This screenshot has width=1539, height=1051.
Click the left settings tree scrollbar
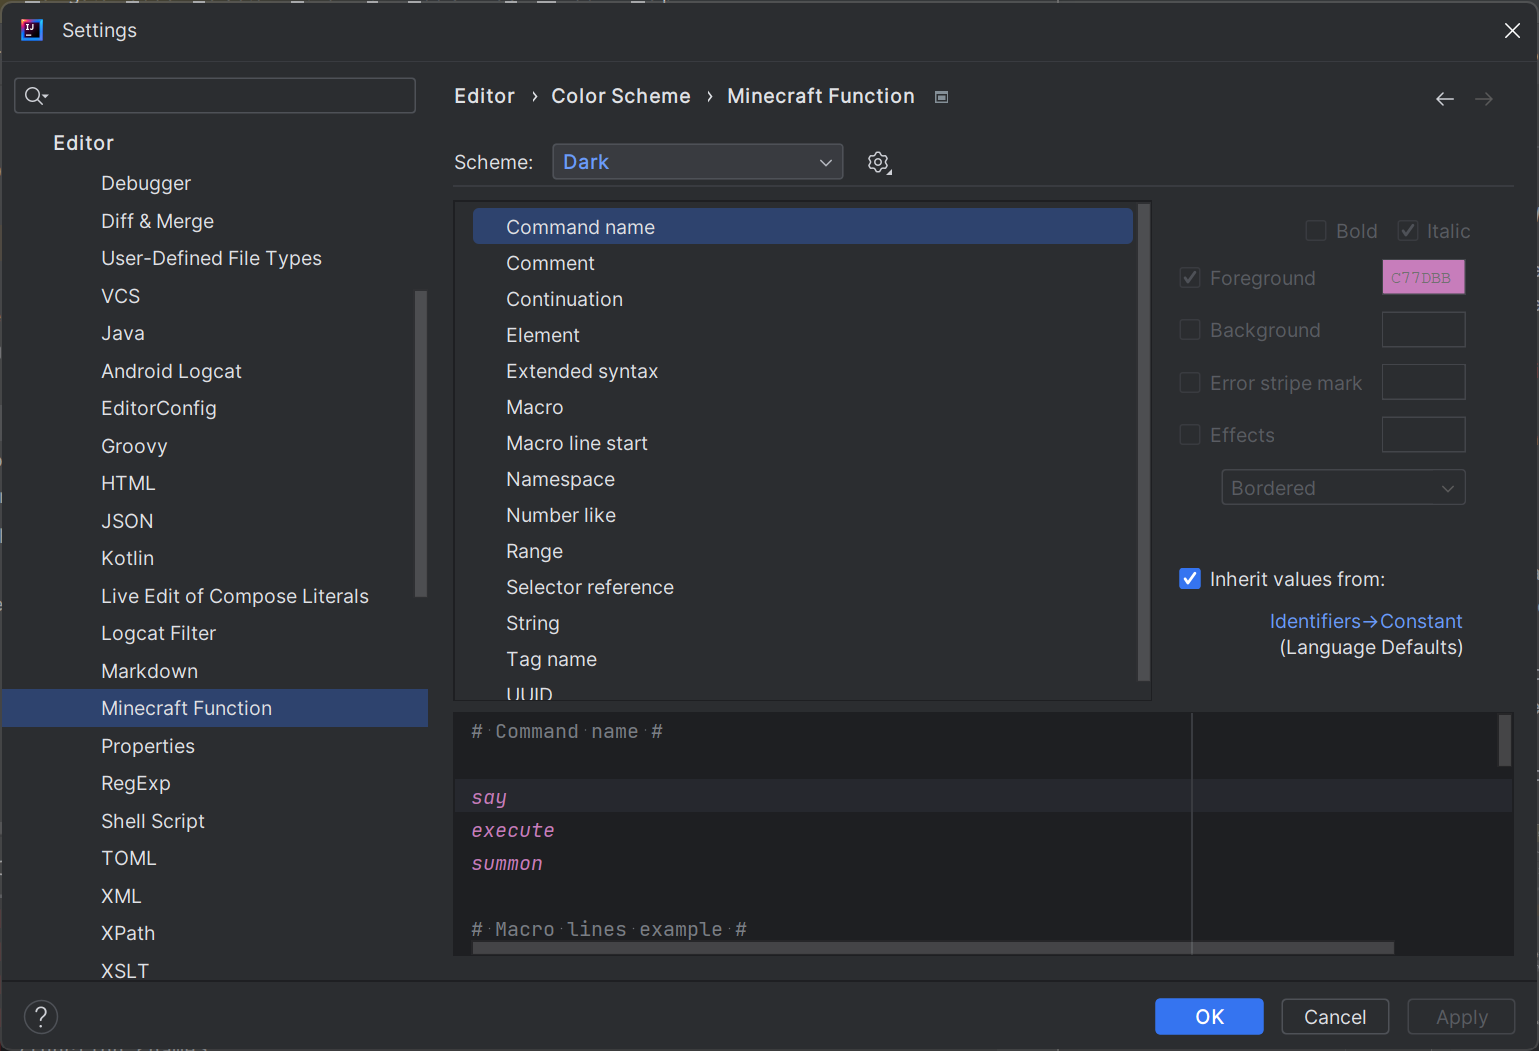421,443
